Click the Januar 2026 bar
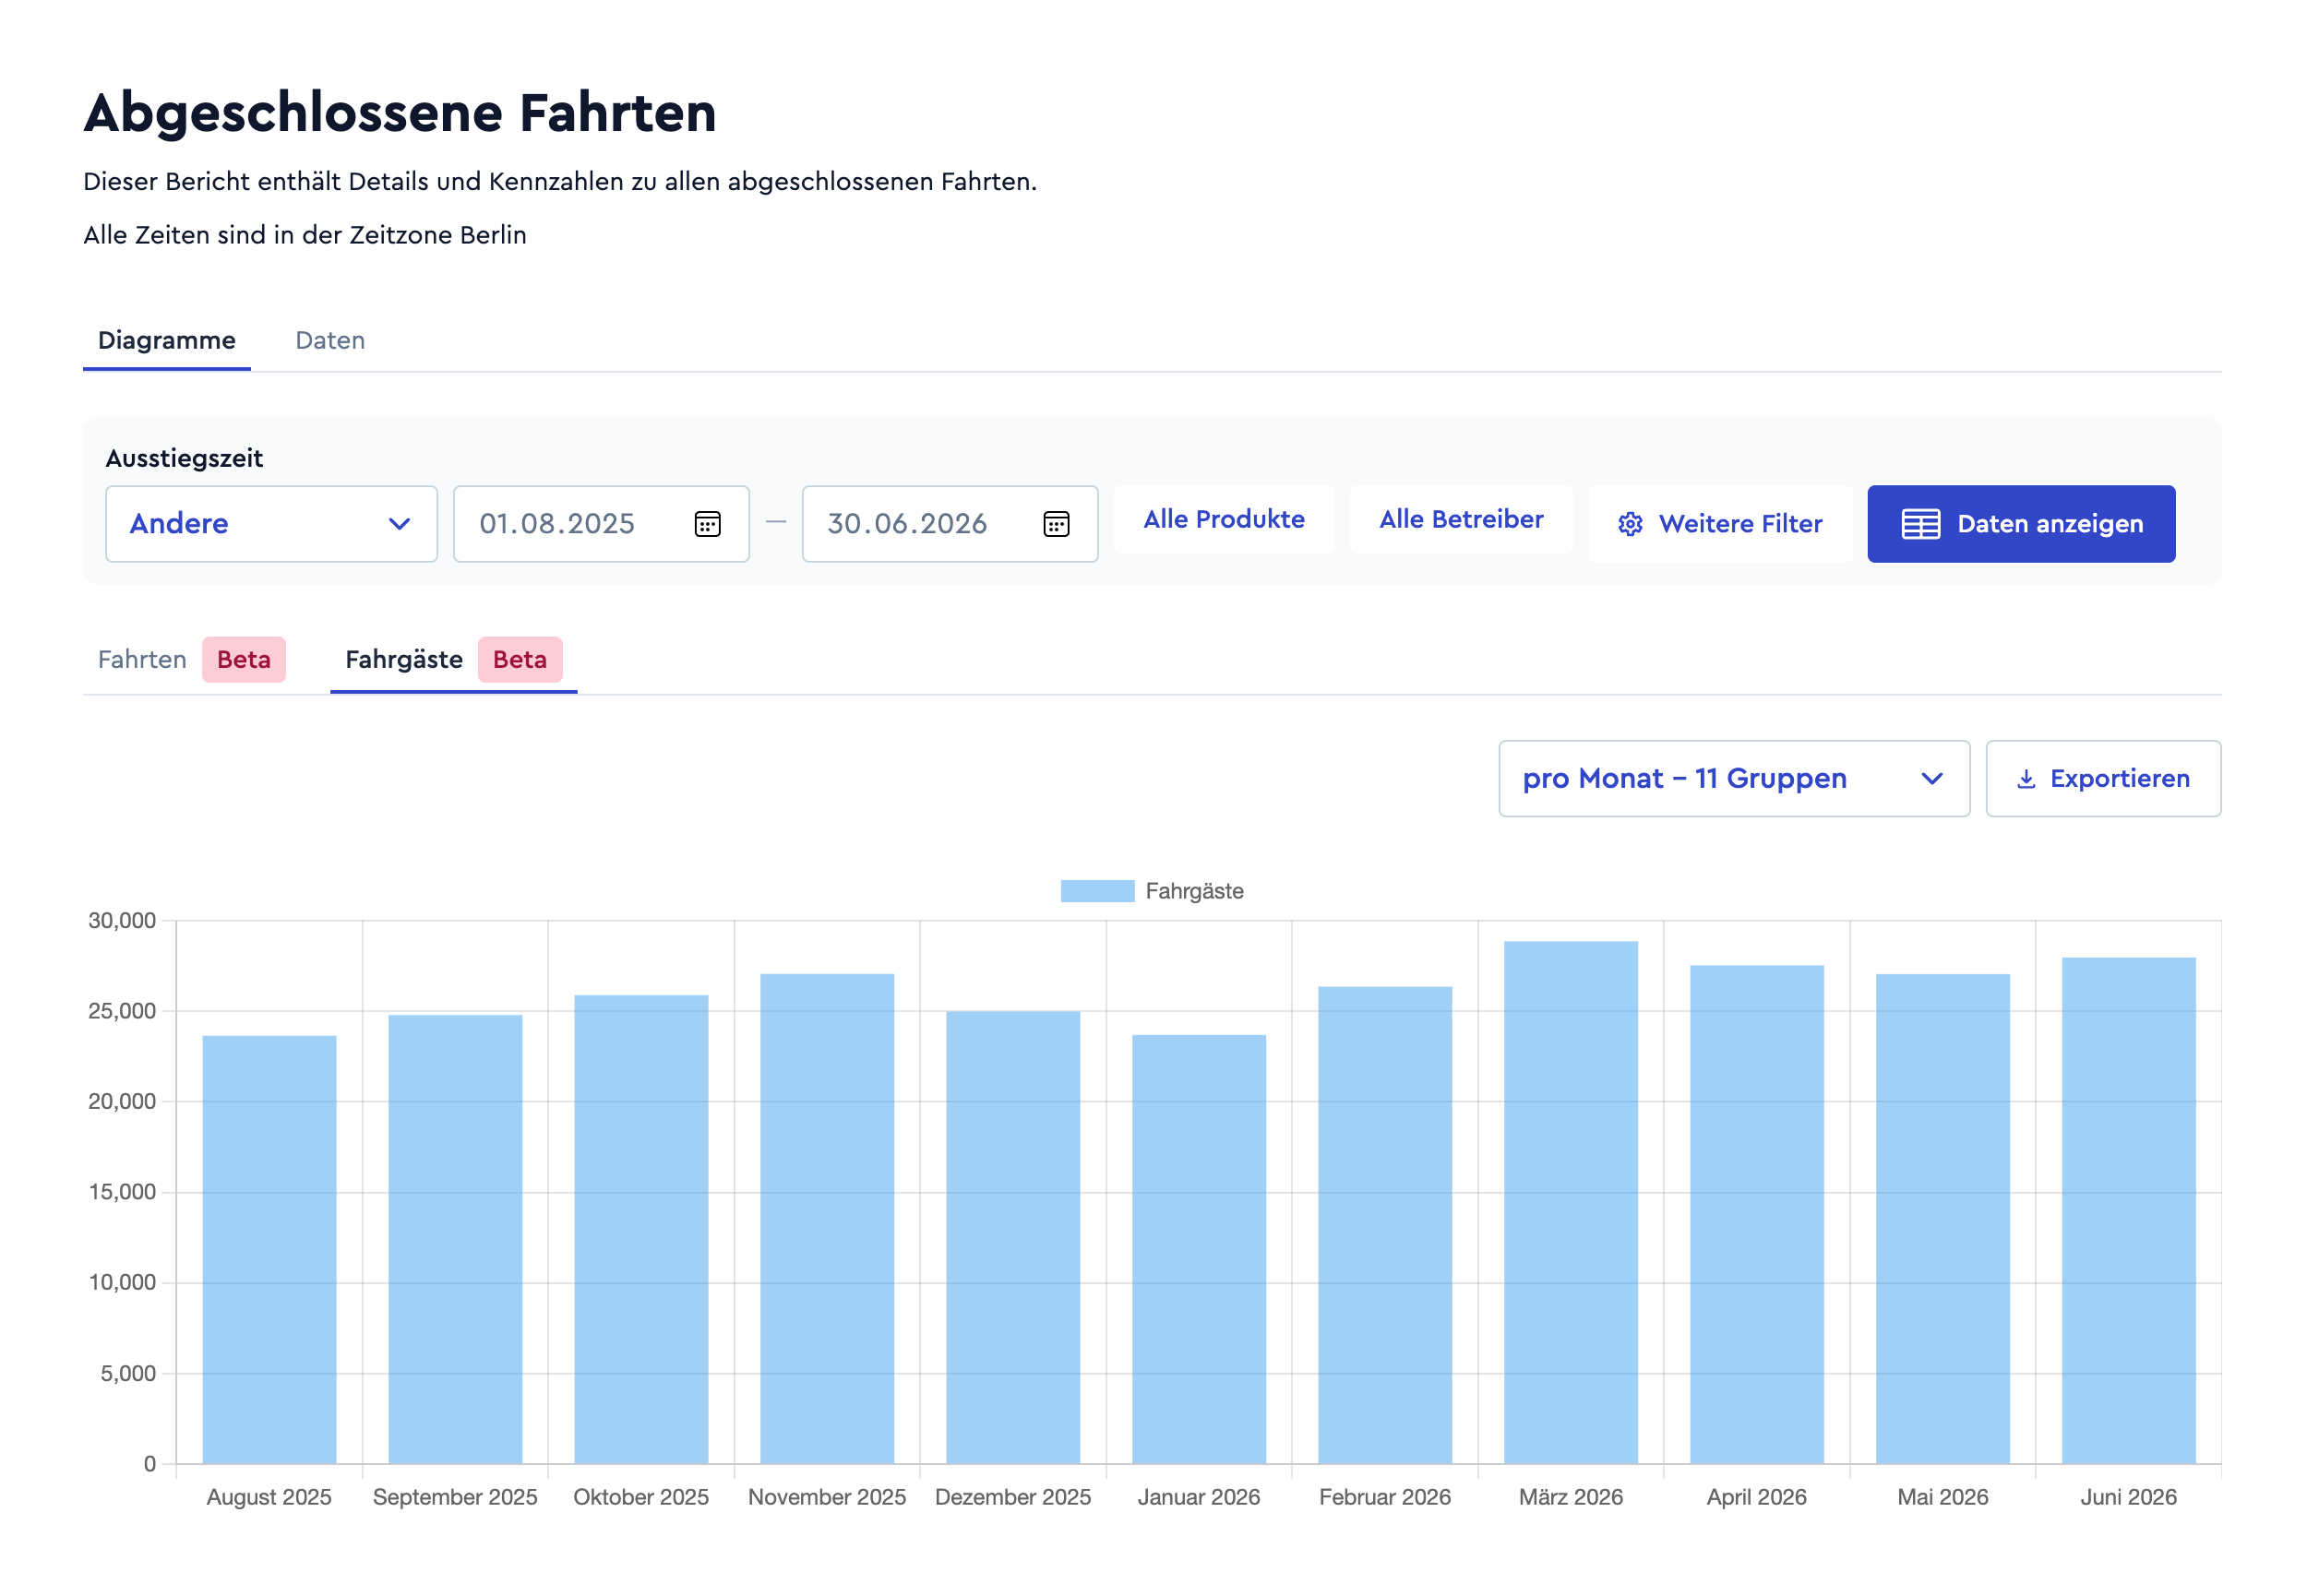 [1199, 1250]
